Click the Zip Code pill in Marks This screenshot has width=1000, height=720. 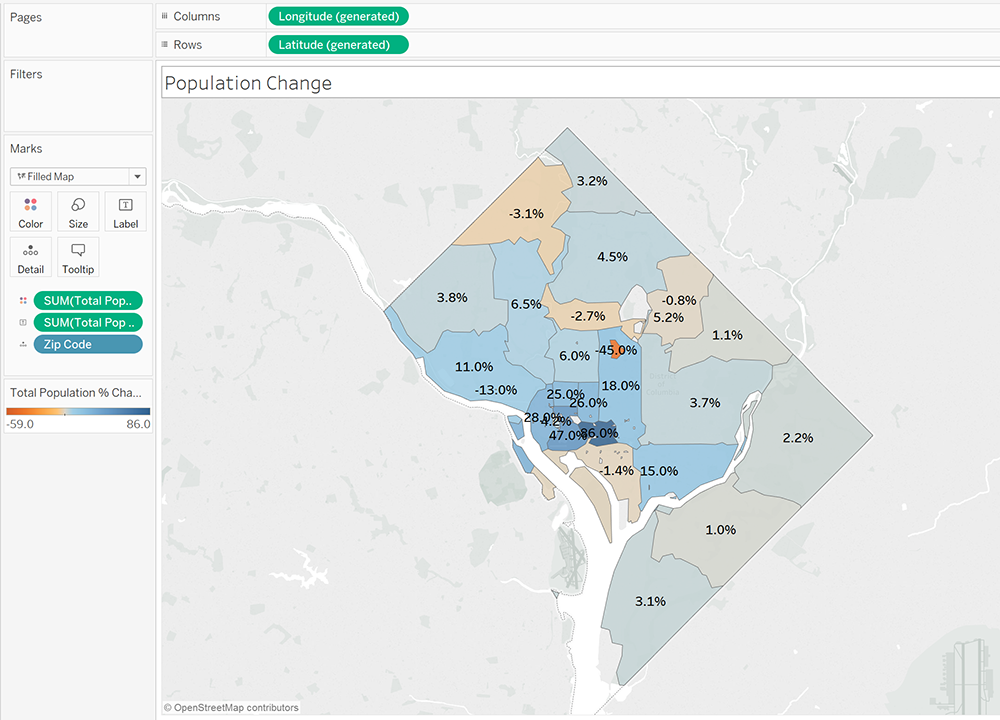point(88,344)
